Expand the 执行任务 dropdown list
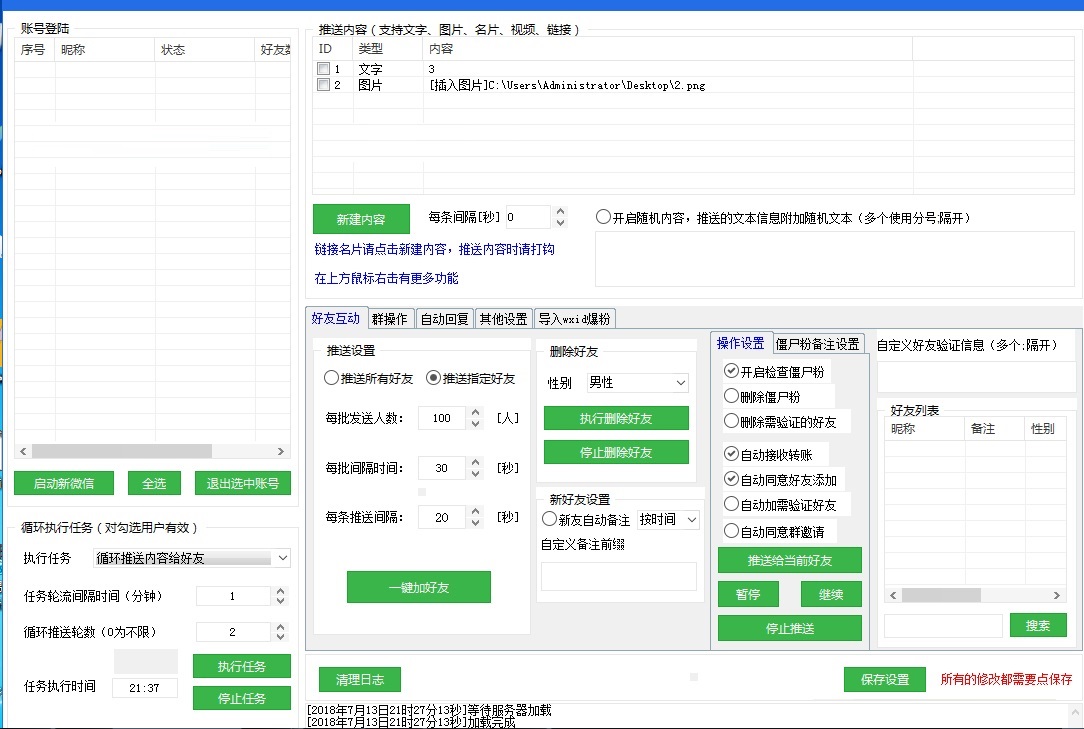The image size is (1084, 729). tap(191, 558)
